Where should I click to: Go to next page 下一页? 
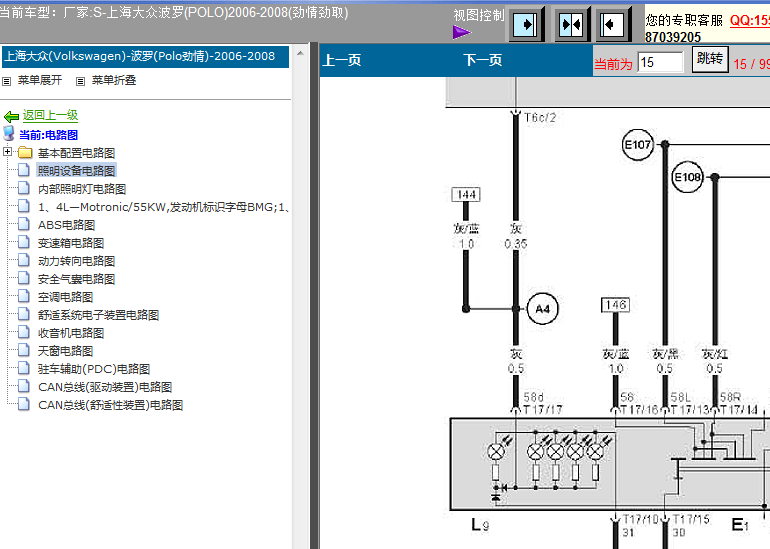click(483, 60)
